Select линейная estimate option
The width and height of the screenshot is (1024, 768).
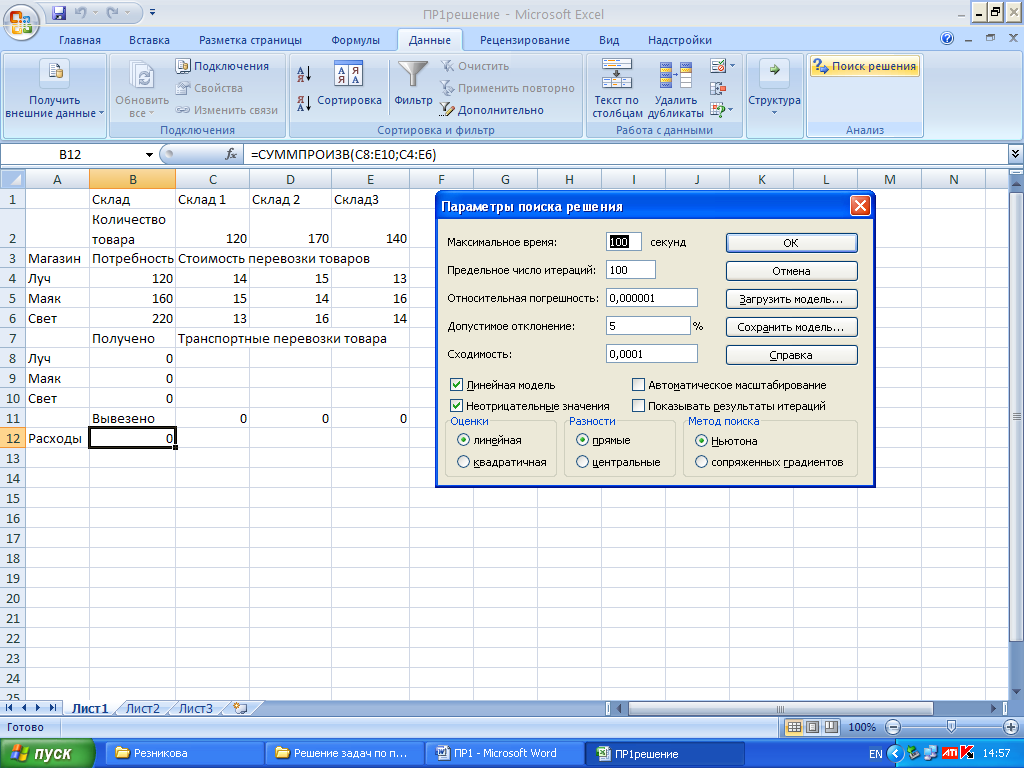coord(464,440)
